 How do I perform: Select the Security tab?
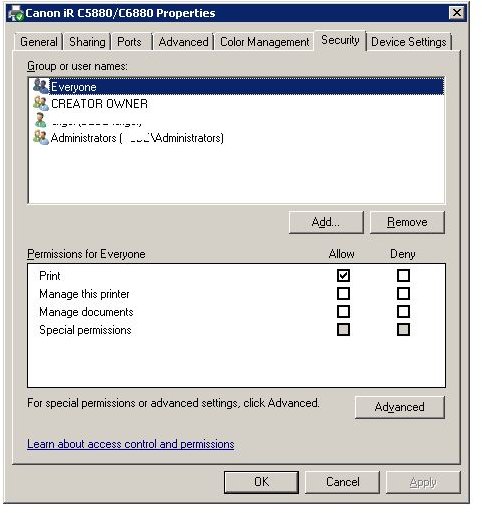coord(340,40)
